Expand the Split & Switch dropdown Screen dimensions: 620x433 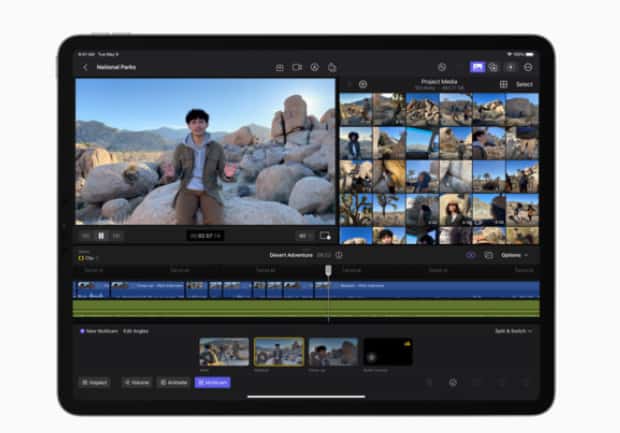(x=513, y=331)
